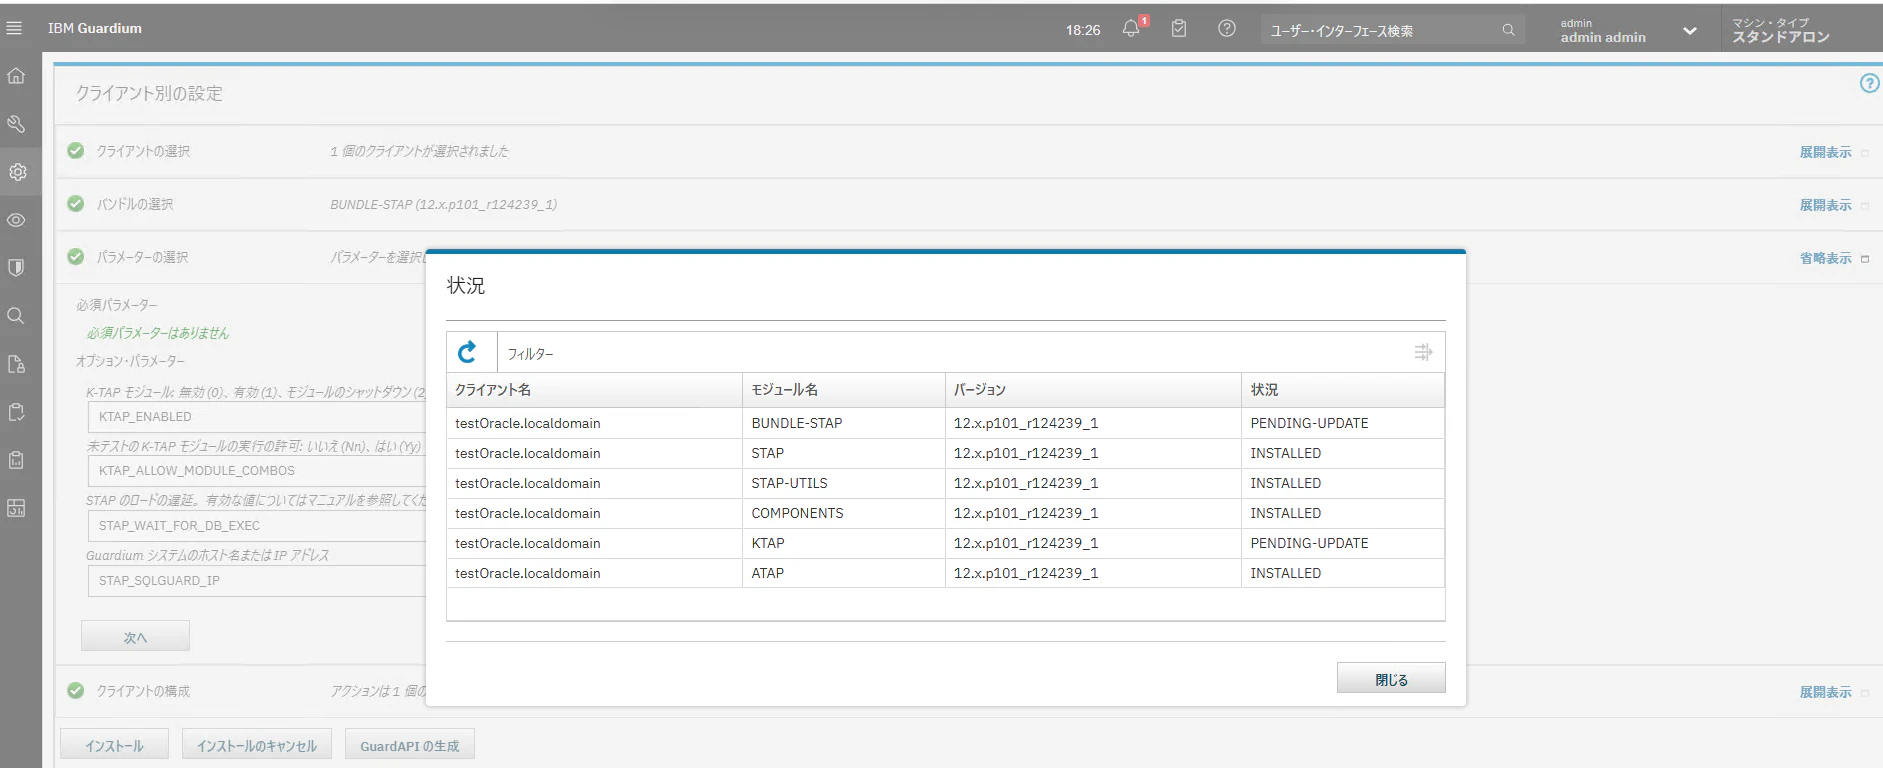Screen dimensions: 1883x768
Task: Select the KTAP module cell
Action: (x=844, y=543)
